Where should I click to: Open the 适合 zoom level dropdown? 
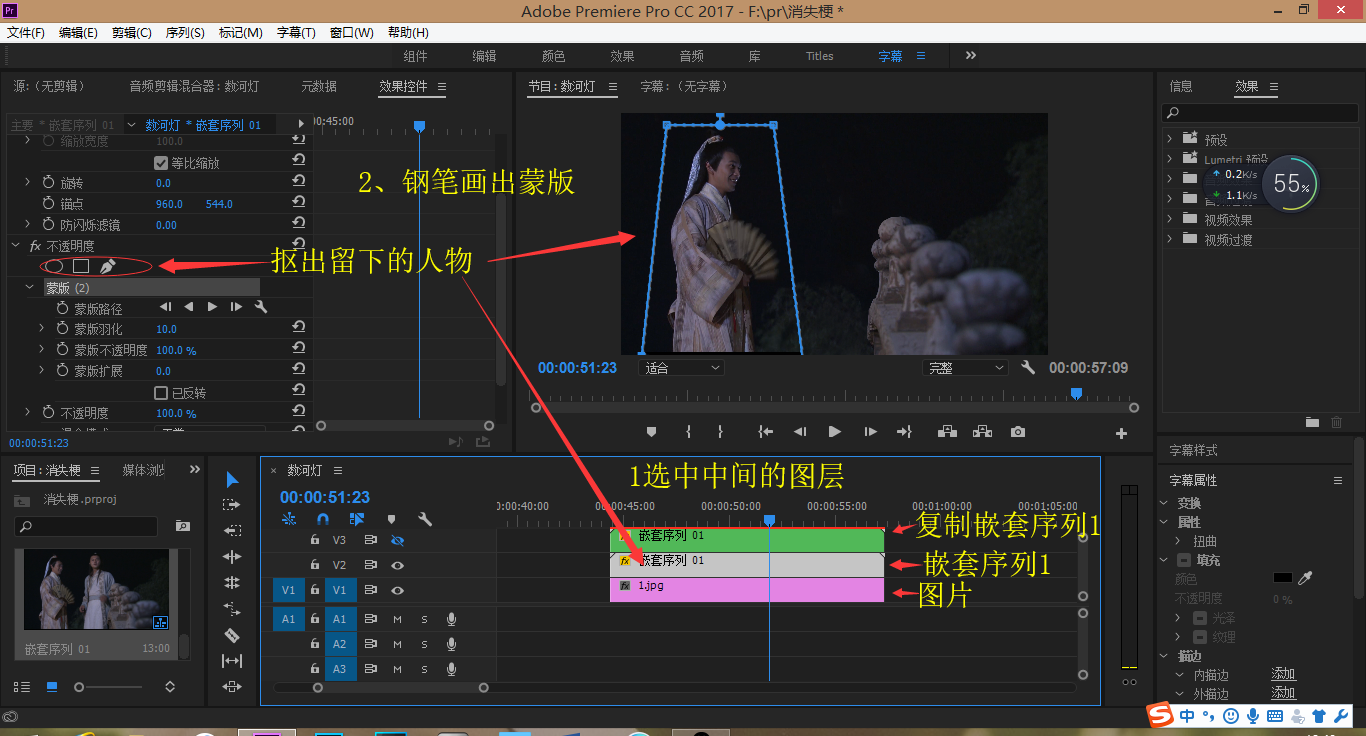point(681,368)
